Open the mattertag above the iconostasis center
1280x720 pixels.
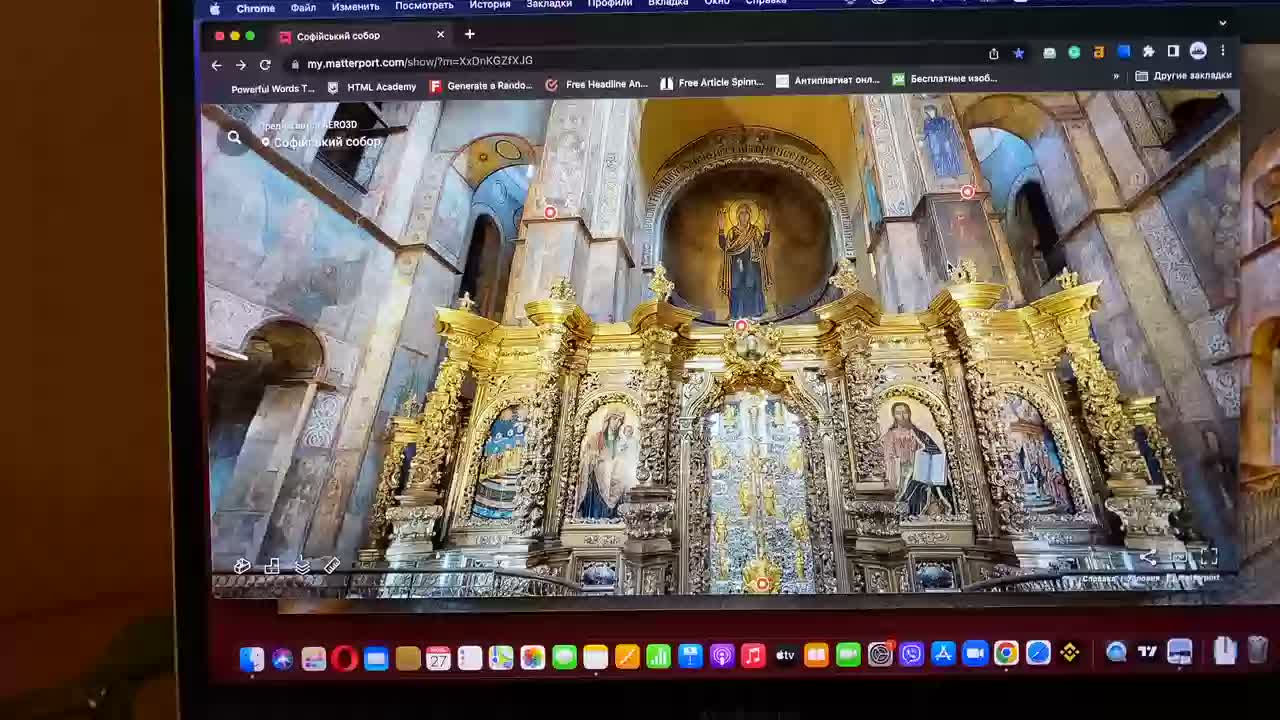[x=741, y=325]
